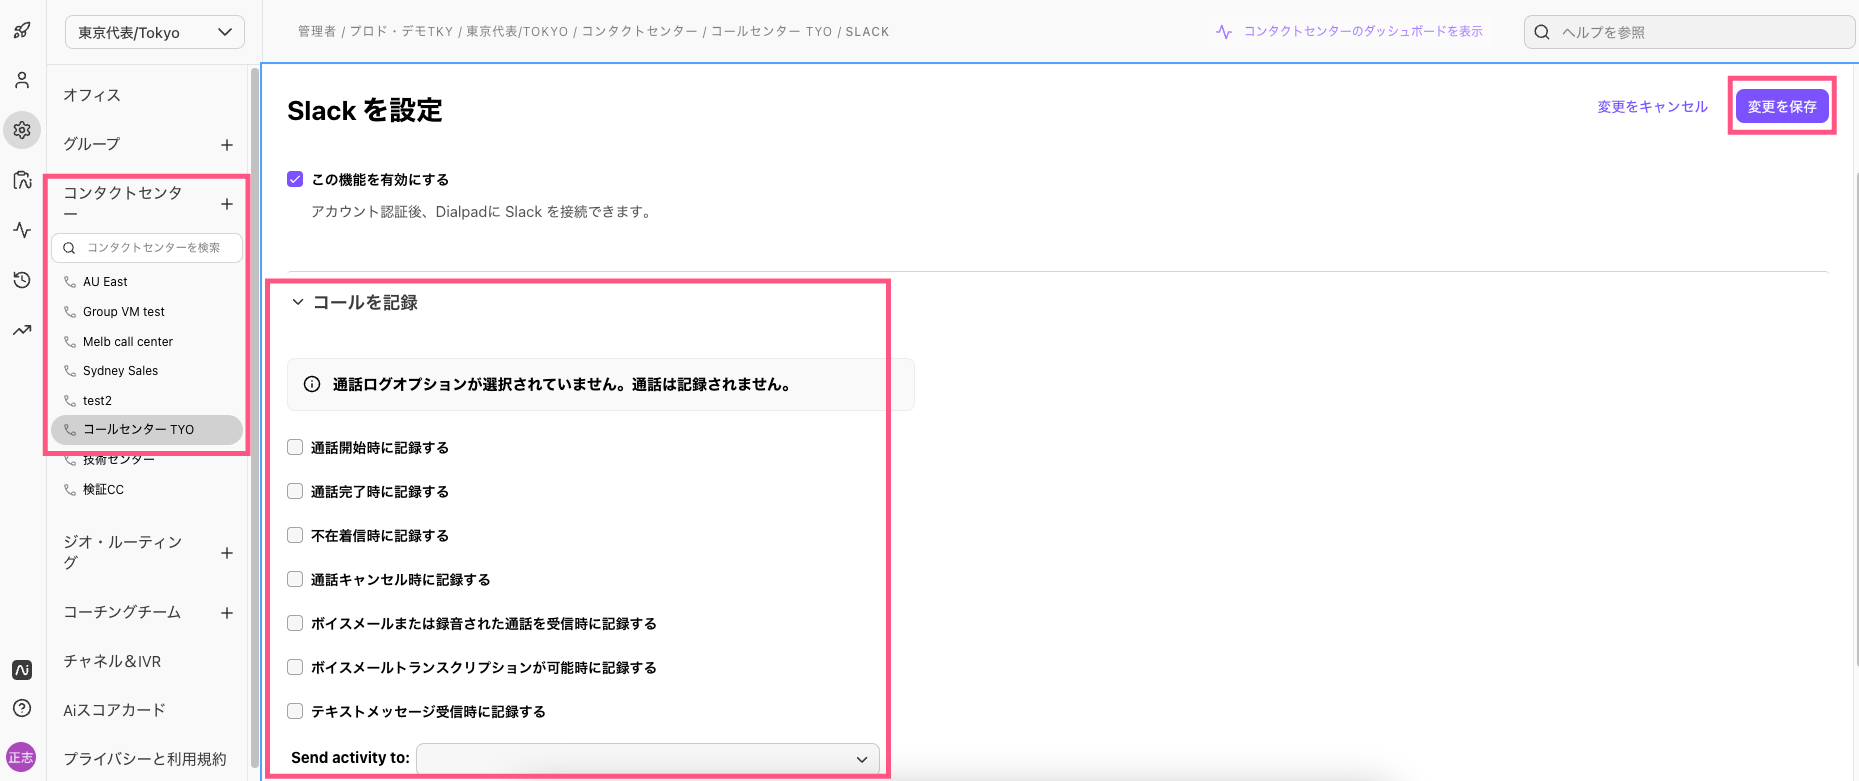
Task: Click コールセンター TYO breadcrumb
Action: (x=772, y=32)
